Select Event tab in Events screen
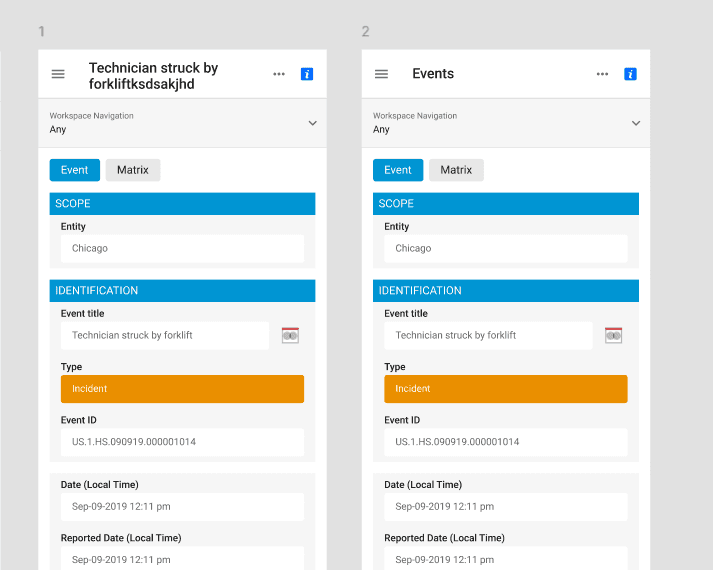The image size is (713, 570). 398,170
